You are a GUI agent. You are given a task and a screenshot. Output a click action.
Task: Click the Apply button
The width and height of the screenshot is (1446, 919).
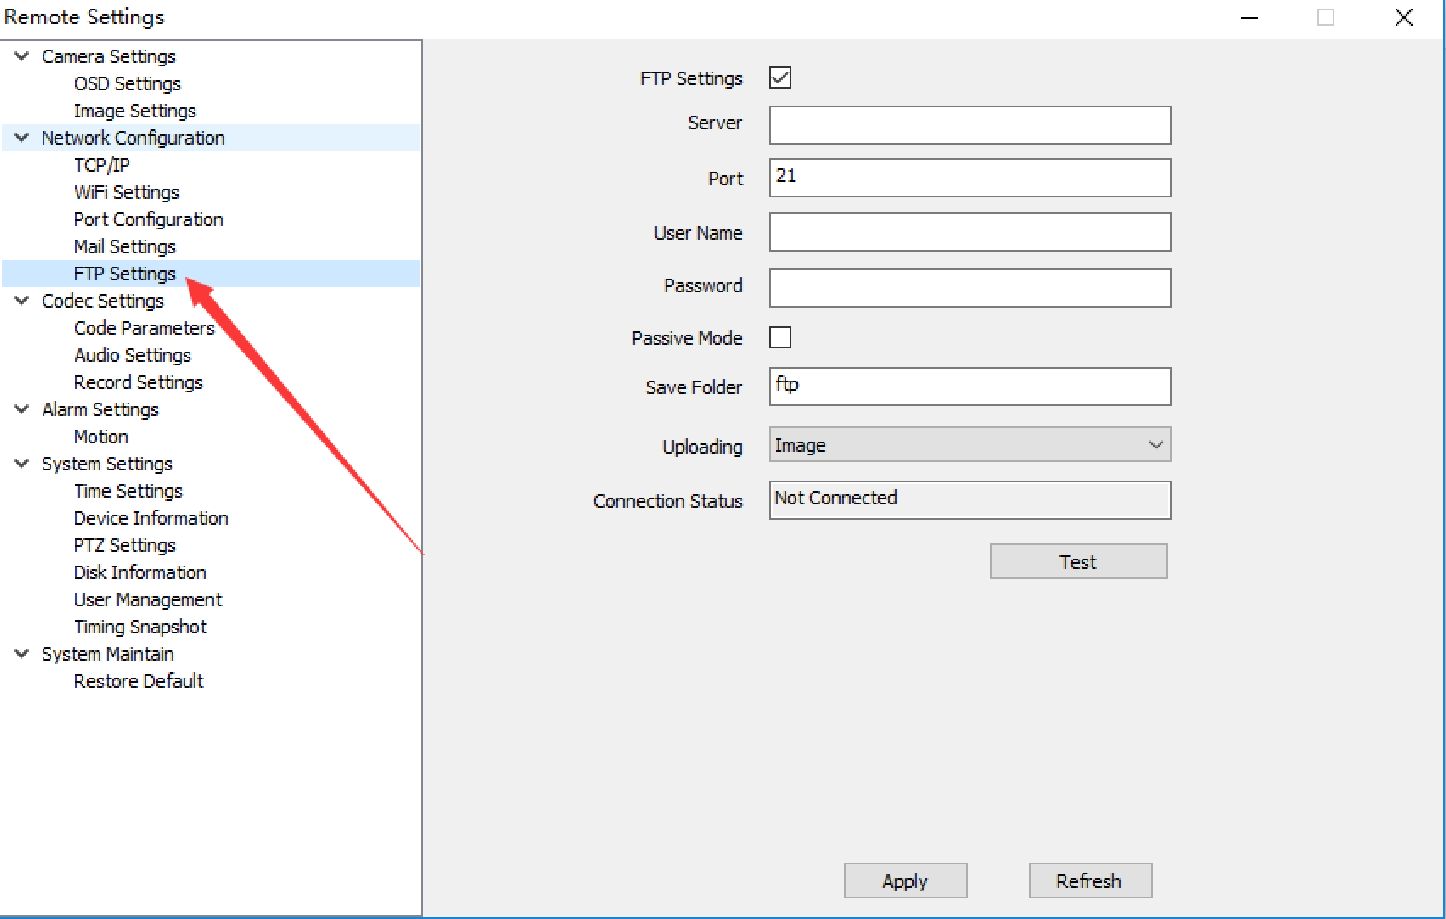tap(905, 881)
